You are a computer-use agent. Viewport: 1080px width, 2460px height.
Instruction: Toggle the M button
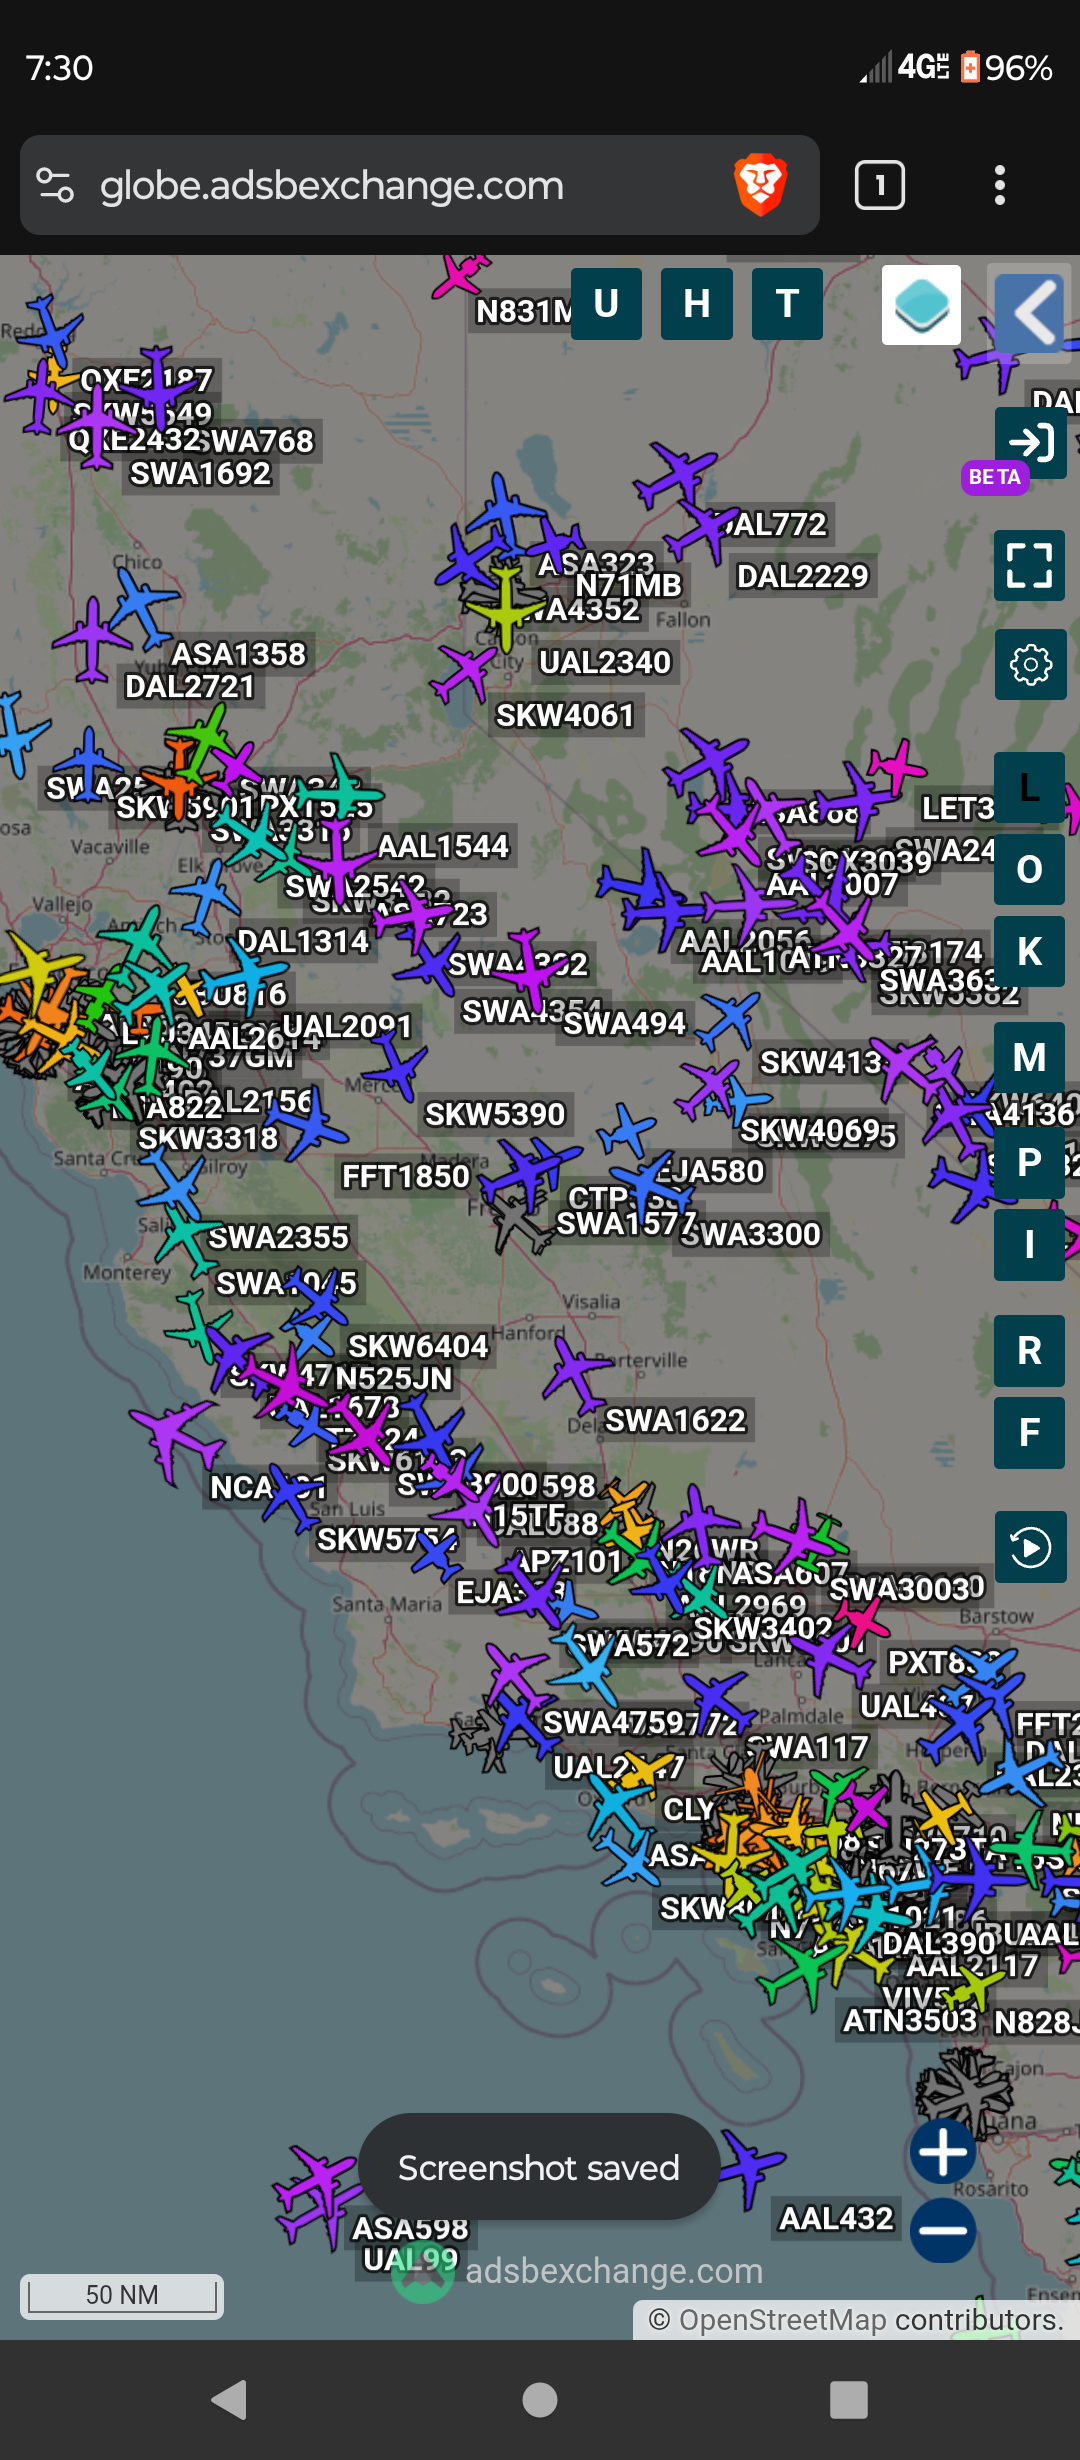pos(1029,1057)
